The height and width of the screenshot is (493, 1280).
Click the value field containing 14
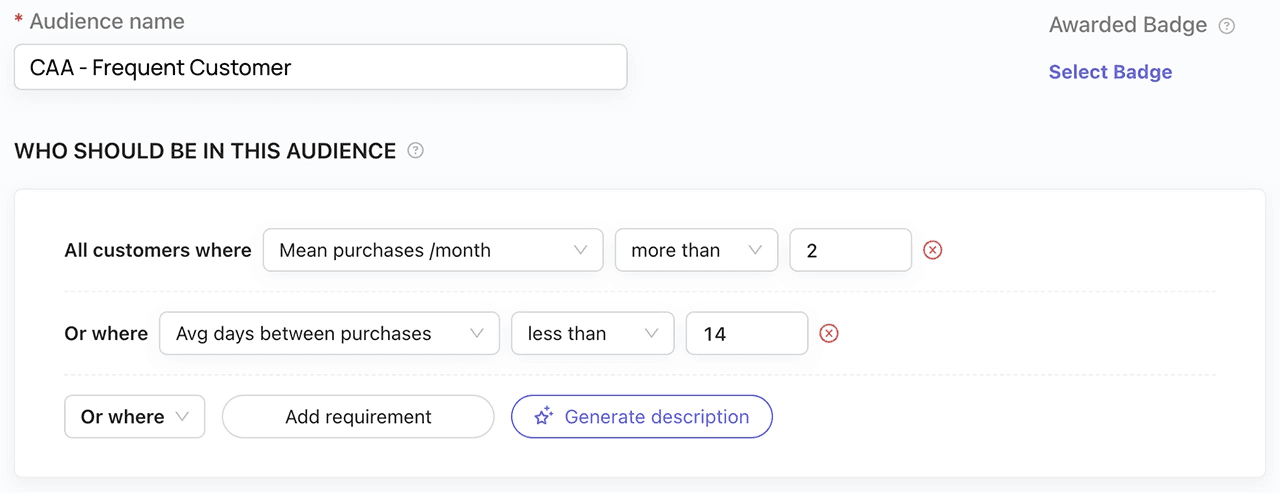[x=746, y=334]
